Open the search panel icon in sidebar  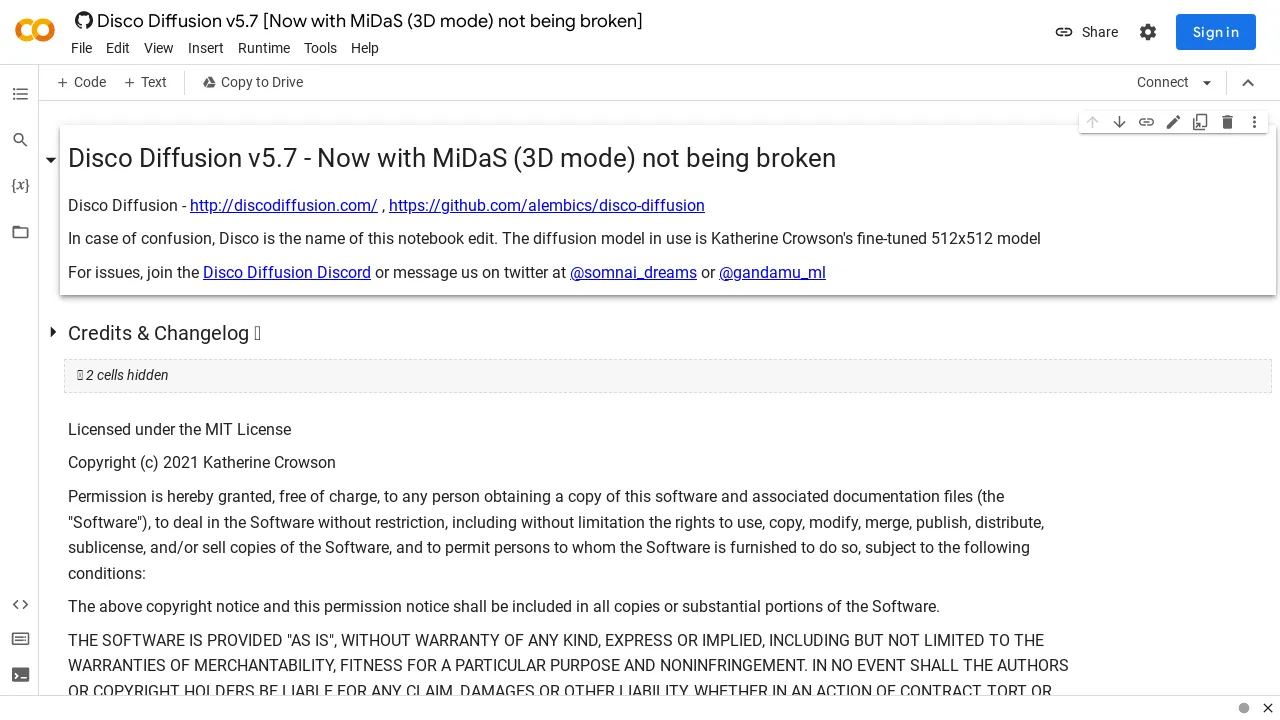point(20,140)
